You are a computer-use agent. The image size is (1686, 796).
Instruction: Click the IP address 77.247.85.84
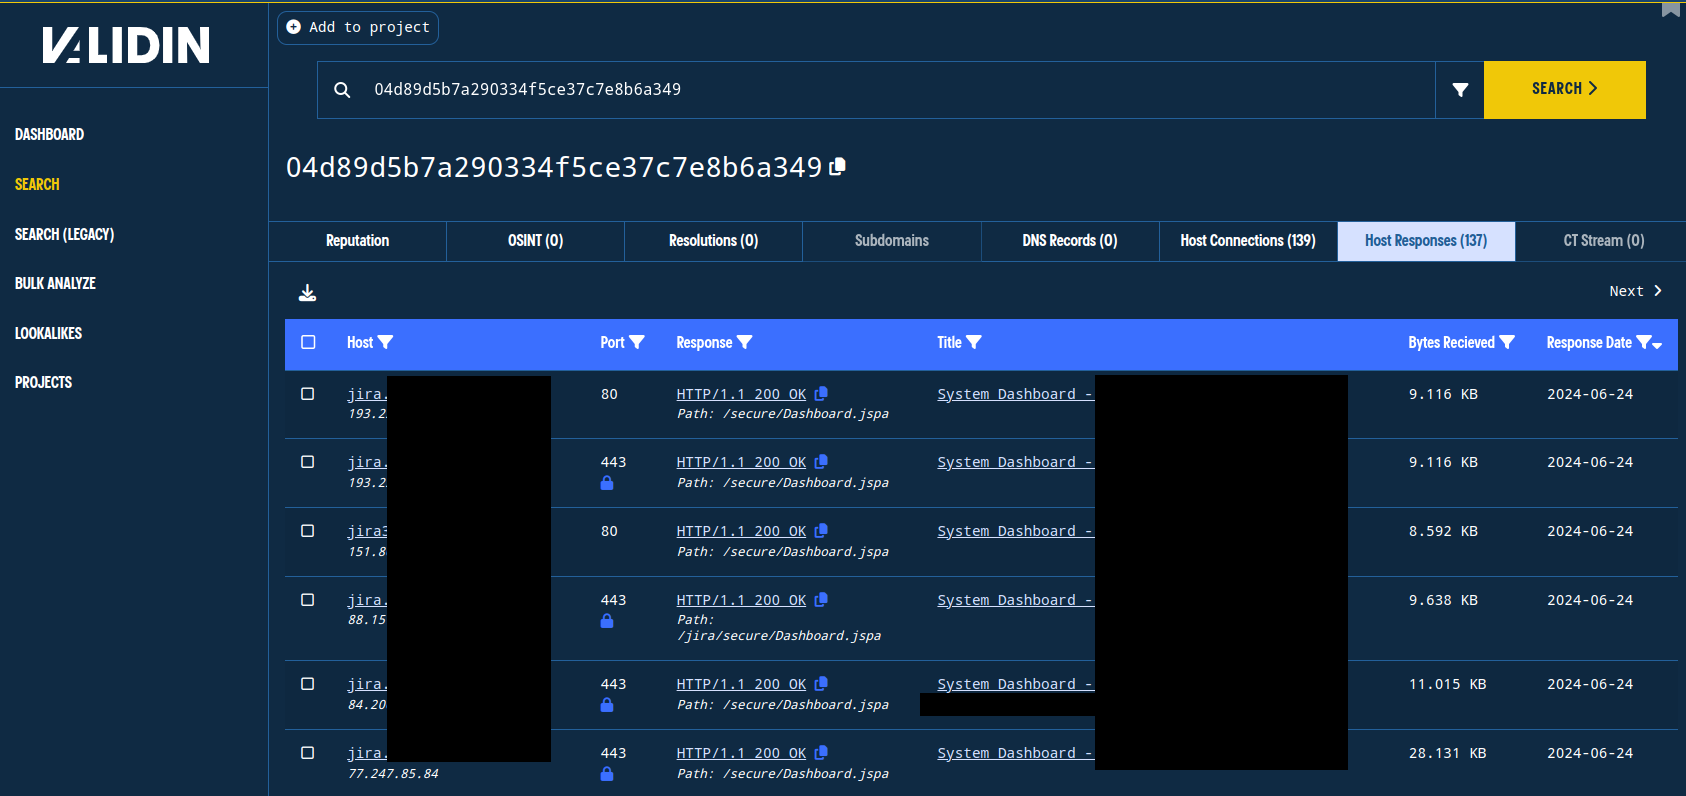point(393,774)
